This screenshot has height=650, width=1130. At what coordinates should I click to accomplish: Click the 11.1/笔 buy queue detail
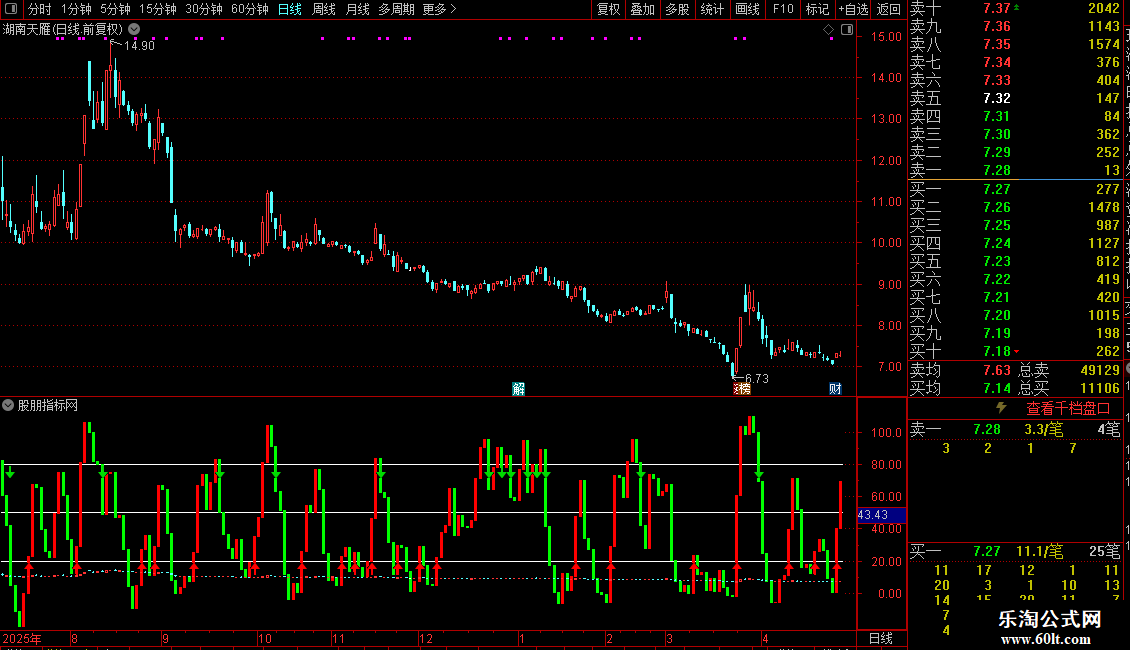[x=1039, y=551]
